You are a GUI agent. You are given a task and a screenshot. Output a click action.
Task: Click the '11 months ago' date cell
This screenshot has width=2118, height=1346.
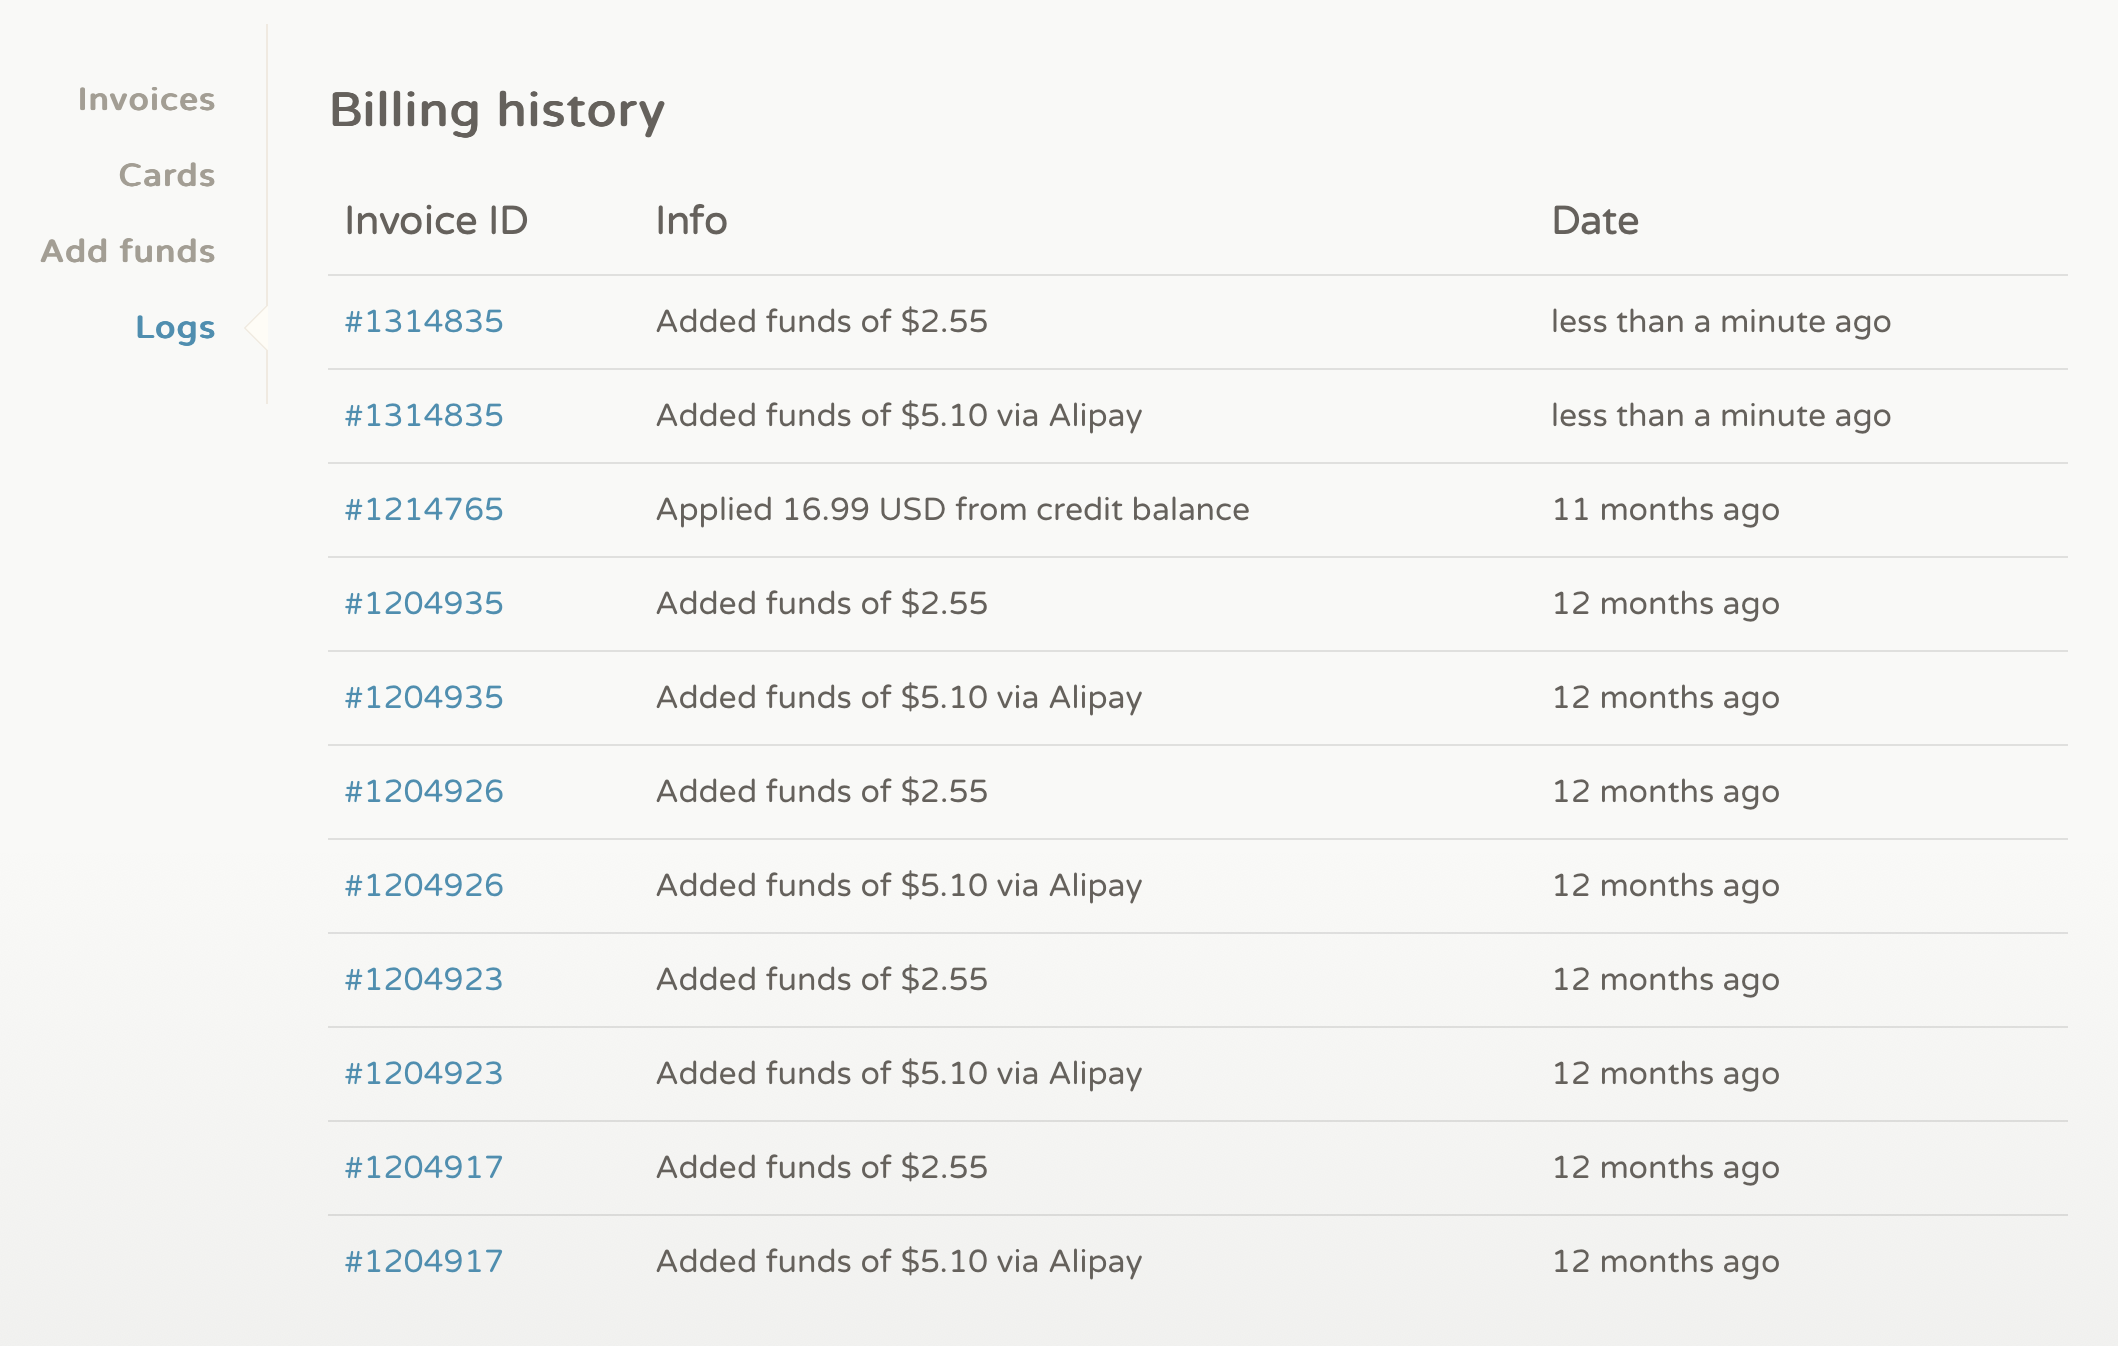1666,509
